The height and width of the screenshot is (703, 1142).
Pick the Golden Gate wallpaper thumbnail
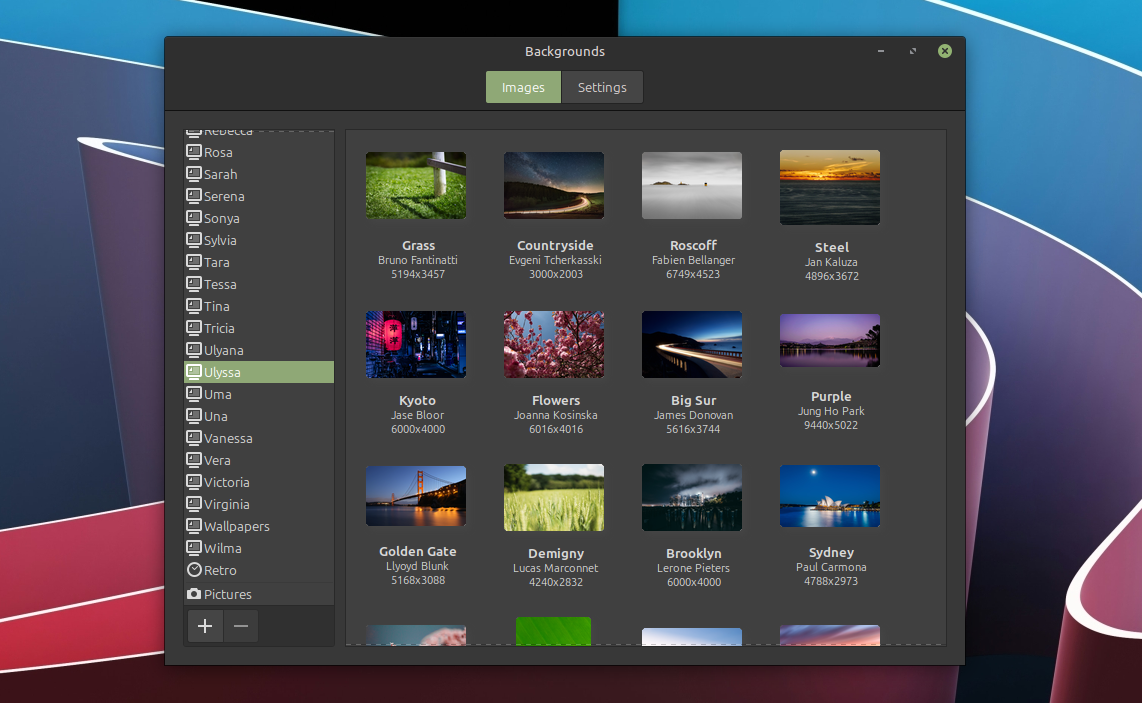coord(416,496)
